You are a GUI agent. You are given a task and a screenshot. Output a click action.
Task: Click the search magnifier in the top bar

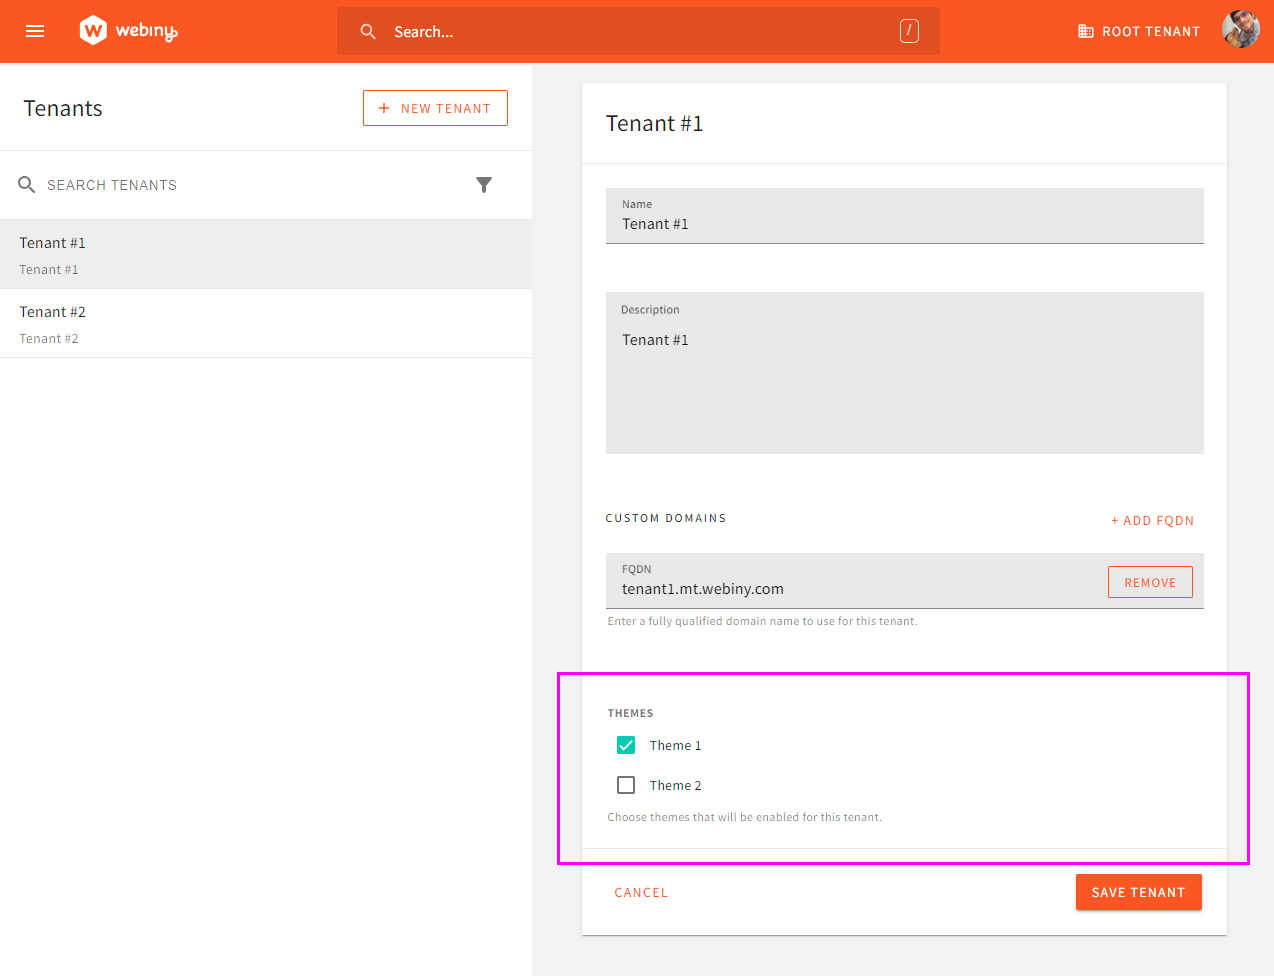click(x=368, y=31)
